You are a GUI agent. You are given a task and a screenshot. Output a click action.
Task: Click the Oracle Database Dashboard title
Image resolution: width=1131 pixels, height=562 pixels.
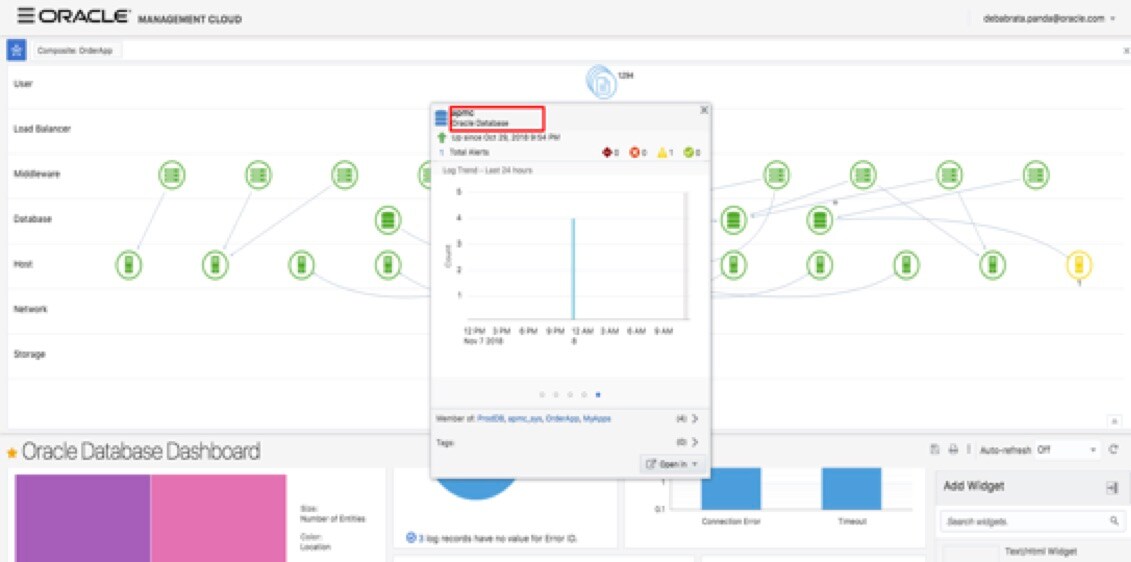141,452
